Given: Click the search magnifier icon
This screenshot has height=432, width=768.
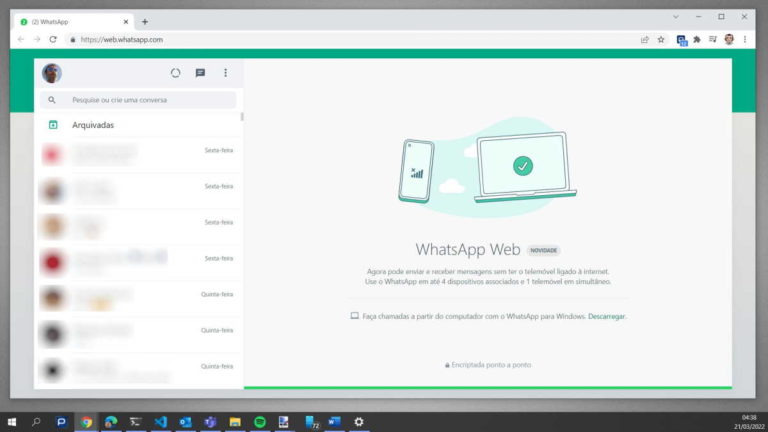Looking at the screenshot, I should point(52,100).
